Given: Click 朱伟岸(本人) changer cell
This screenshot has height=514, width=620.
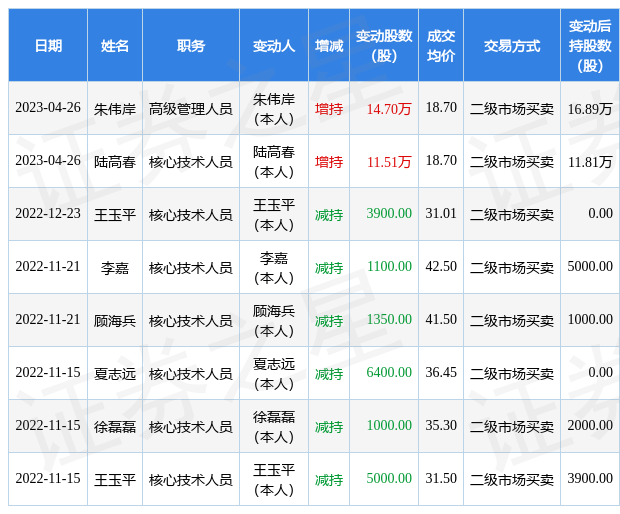Looking at the screenshot, I should click(274, 109).
